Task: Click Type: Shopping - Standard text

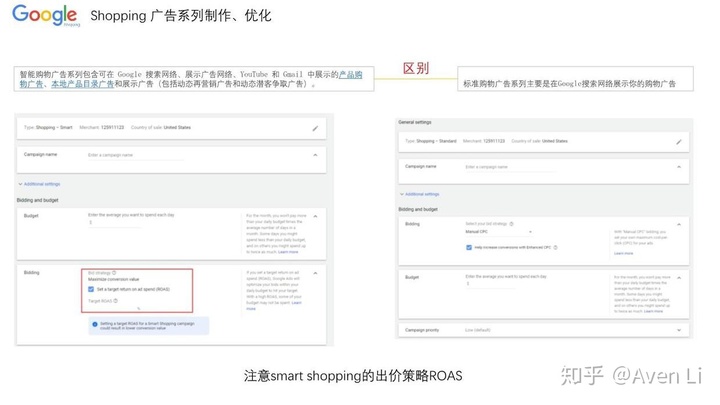Action: (x=431, y=141)
